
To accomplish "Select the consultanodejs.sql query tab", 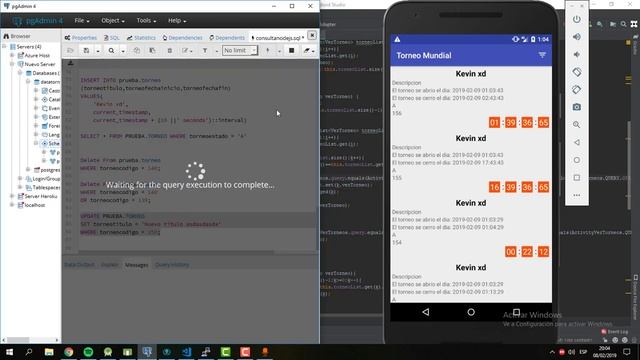I will [278, 38].
